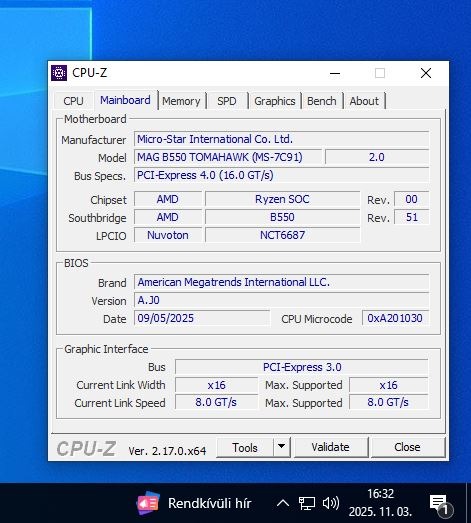Select the SPD tab

pos(227,101)
